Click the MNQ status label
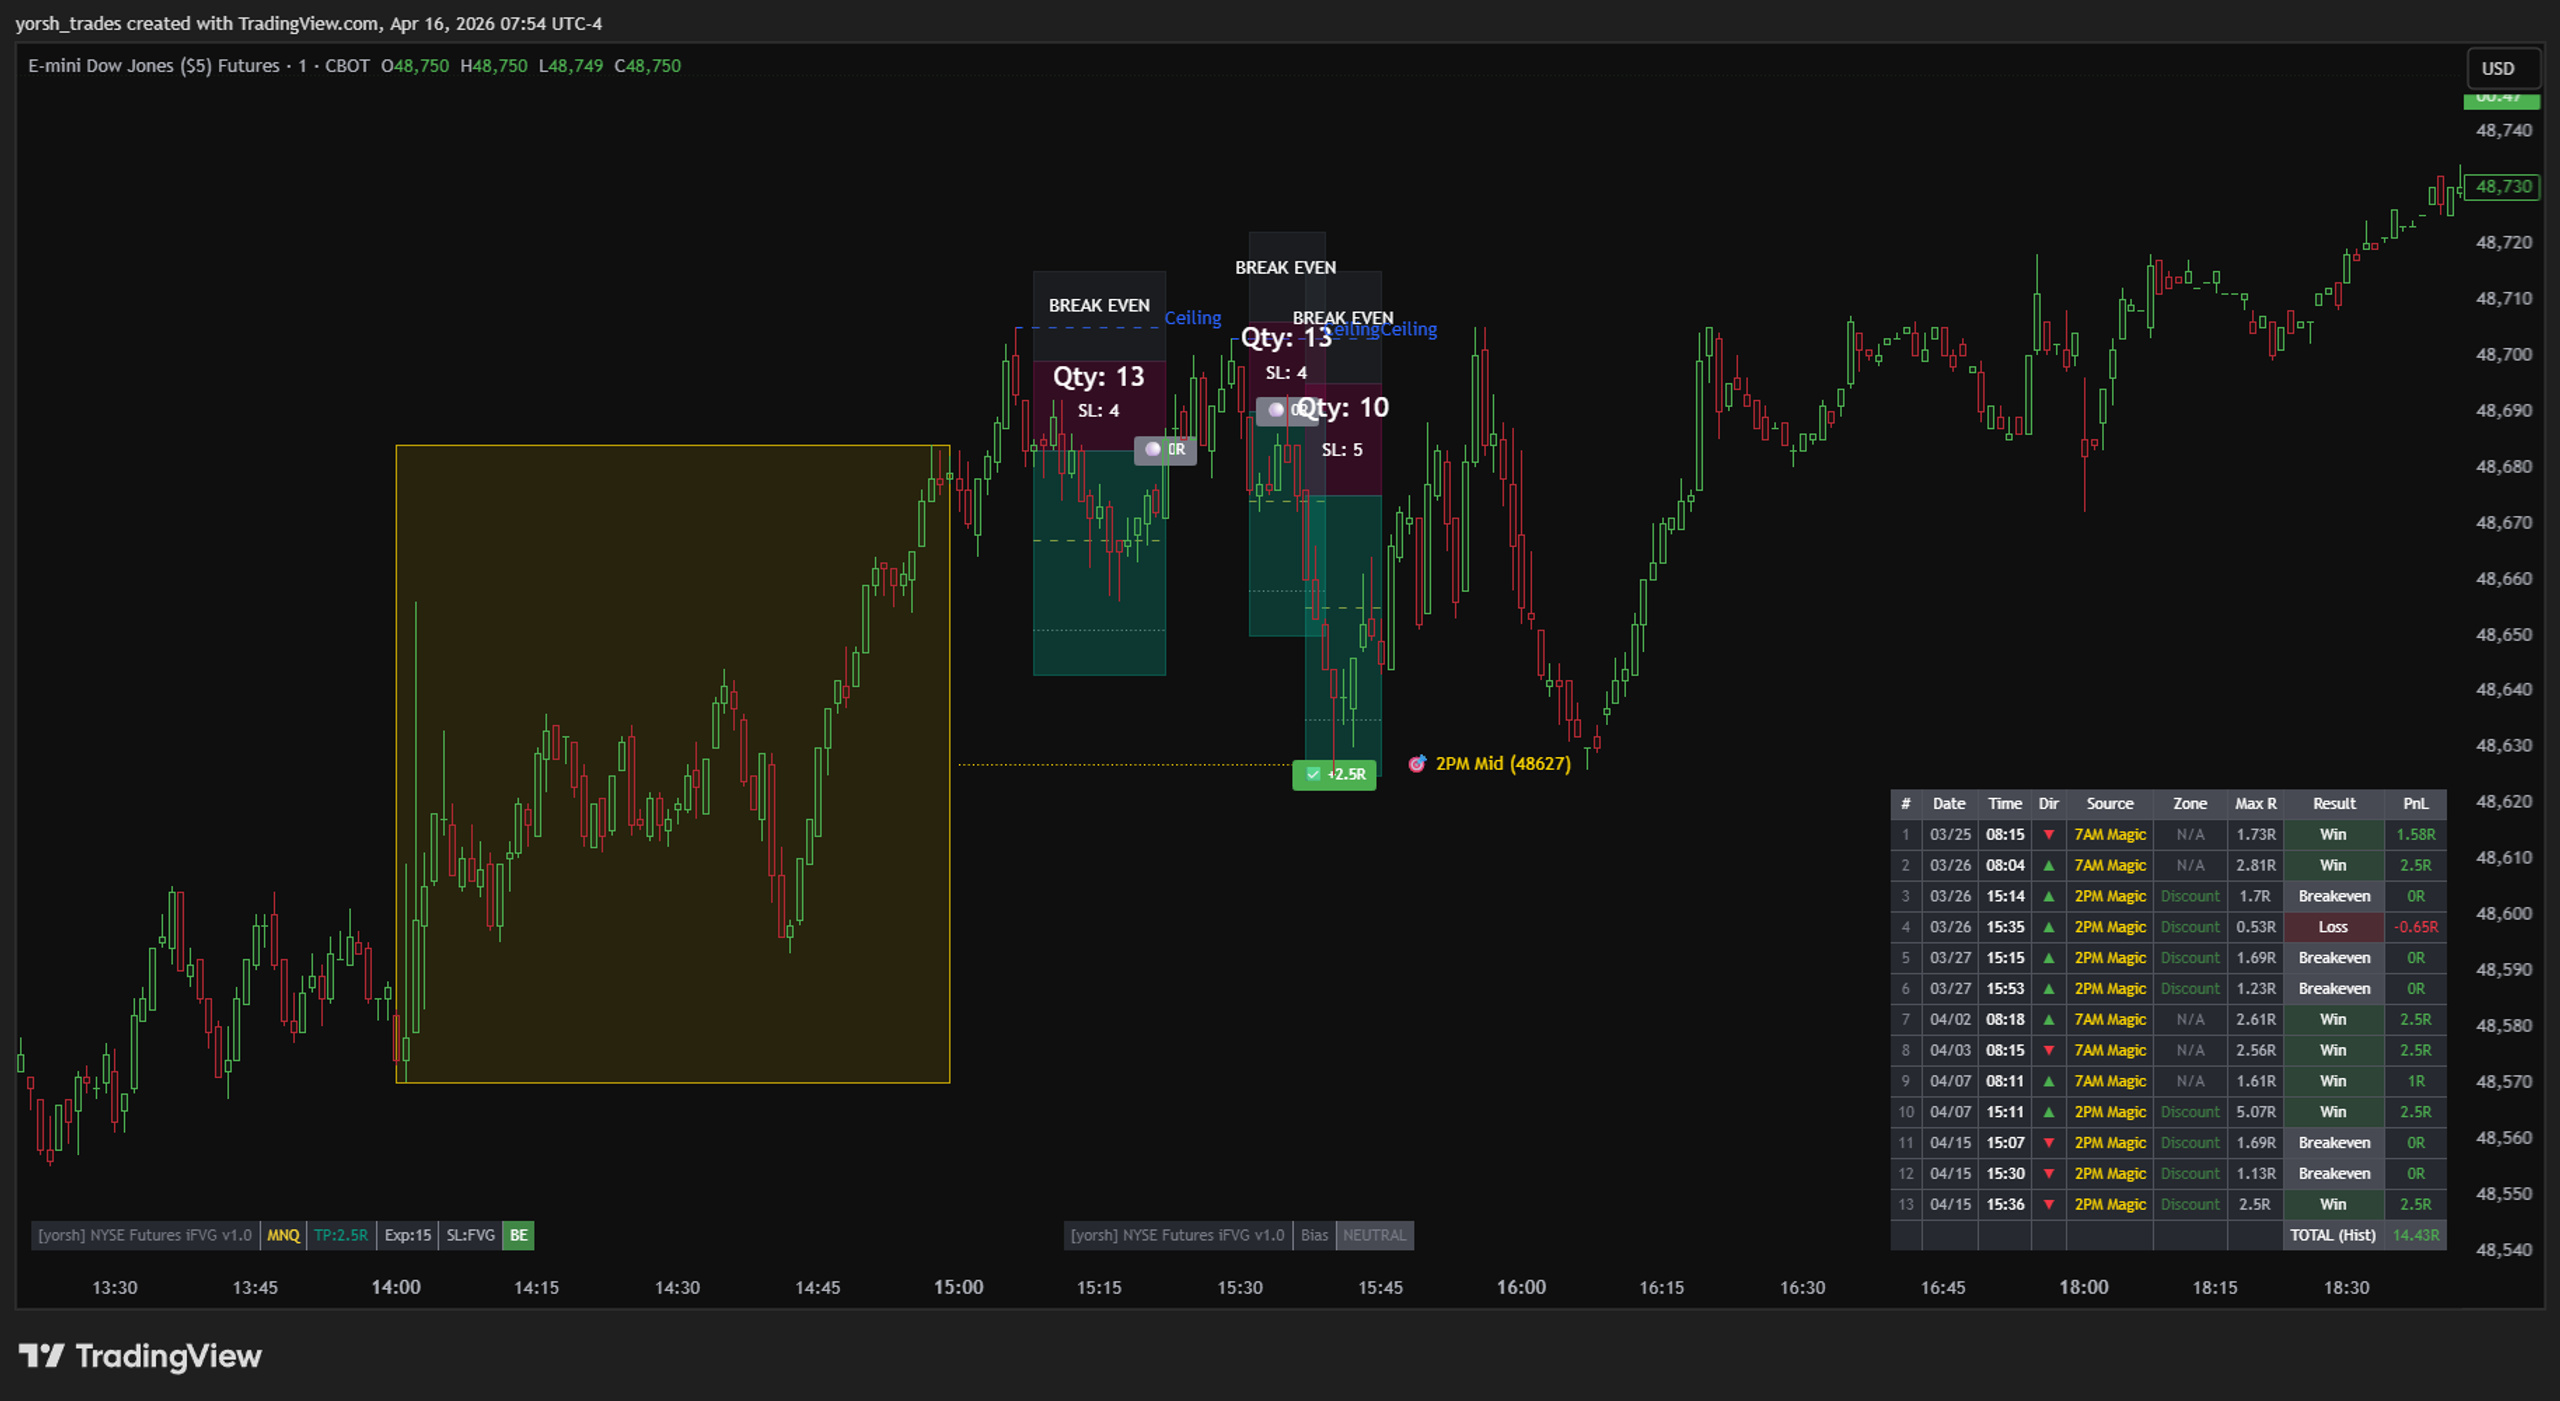Screen dimensions: 2560x1401 pyautogui.click(x=283, y=1235)
